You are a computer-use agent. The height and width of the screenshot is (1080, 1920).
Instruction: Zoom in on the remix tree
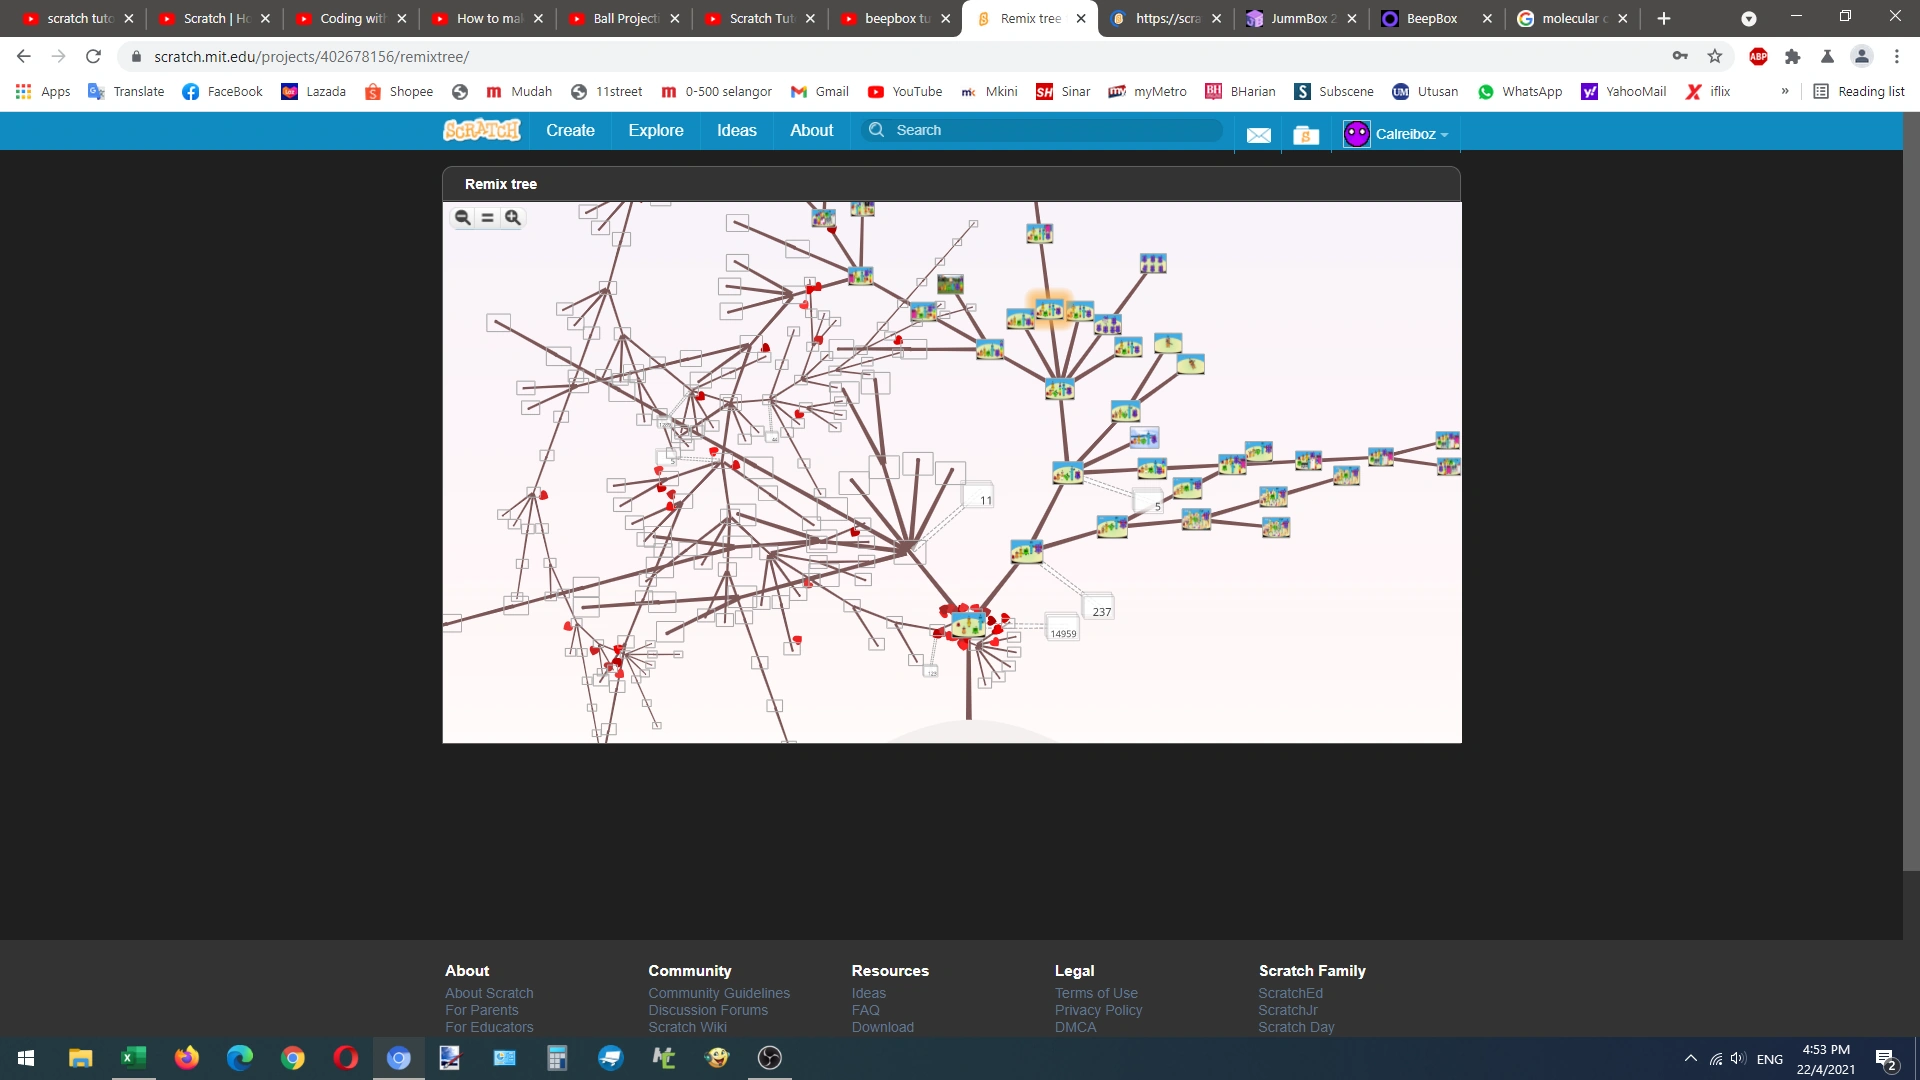pyautogui.click(x=512, y=217)
